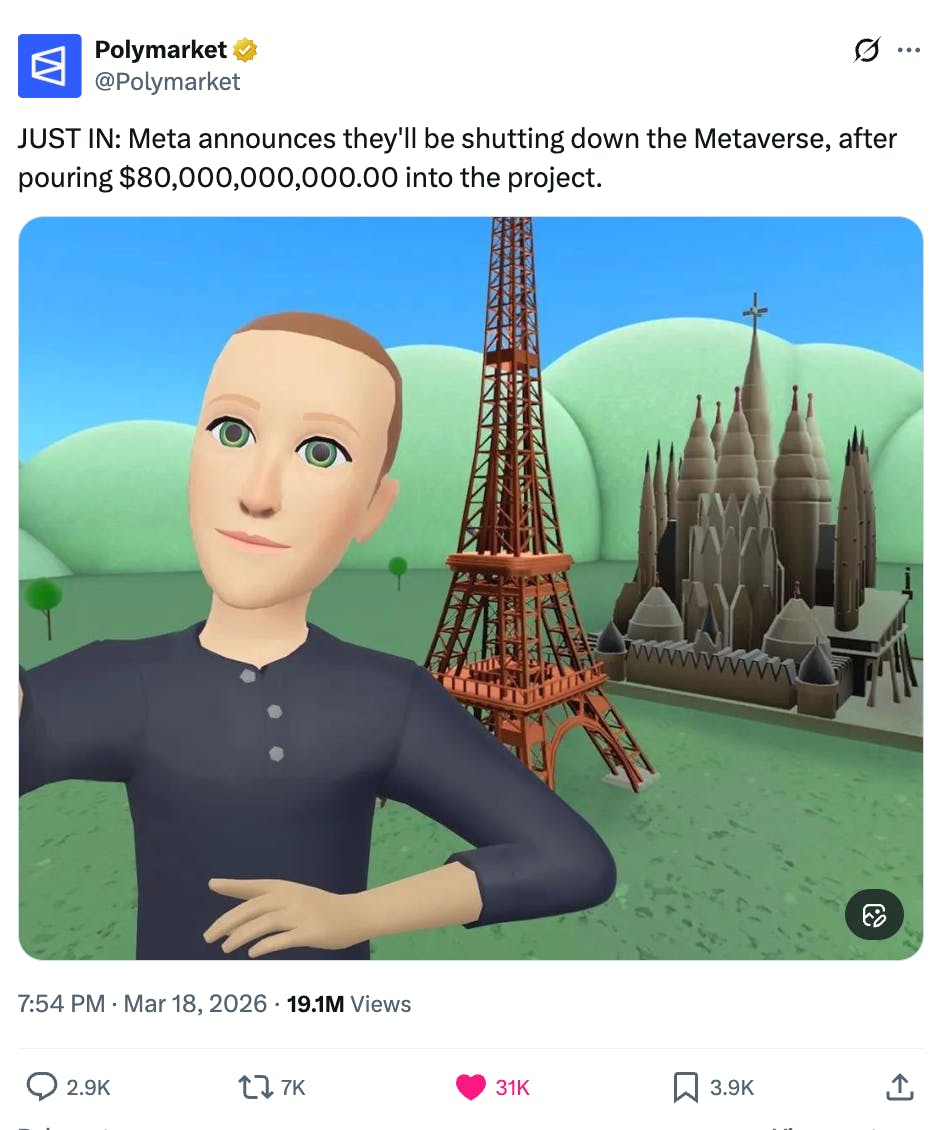This screenshot has height=1130, width=950.
Task: Click the reply speech bubble icon
Action: click(x=42, y=1086)
